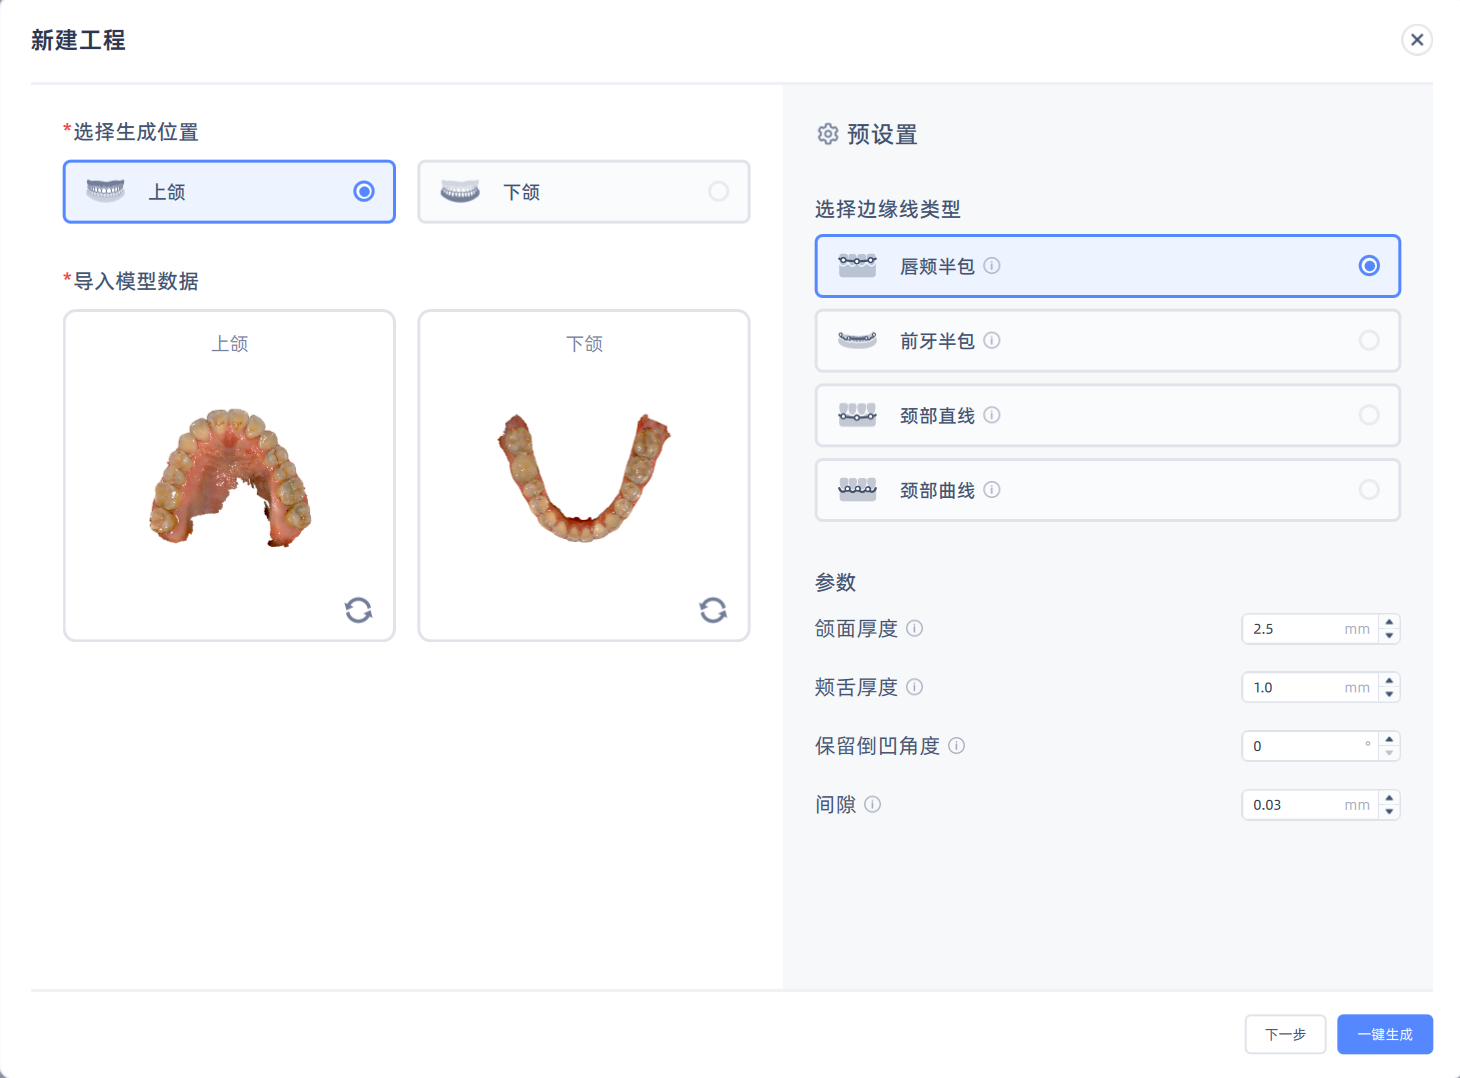Open info icon next to 颌面厚度
Image resolution: width=1460 pixels, height=1078 pixels.
pyautogui.click(x=915, y=628)
